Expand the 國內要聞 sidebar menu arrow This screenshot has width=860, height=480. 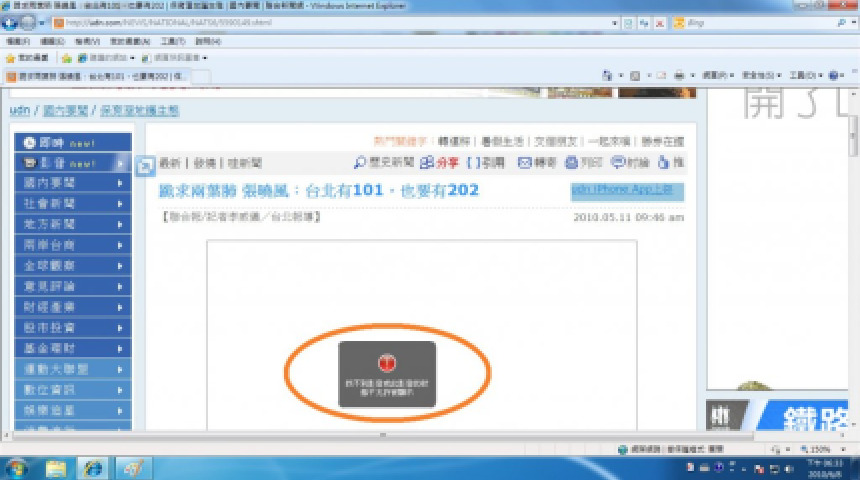[x=120, y=183]
